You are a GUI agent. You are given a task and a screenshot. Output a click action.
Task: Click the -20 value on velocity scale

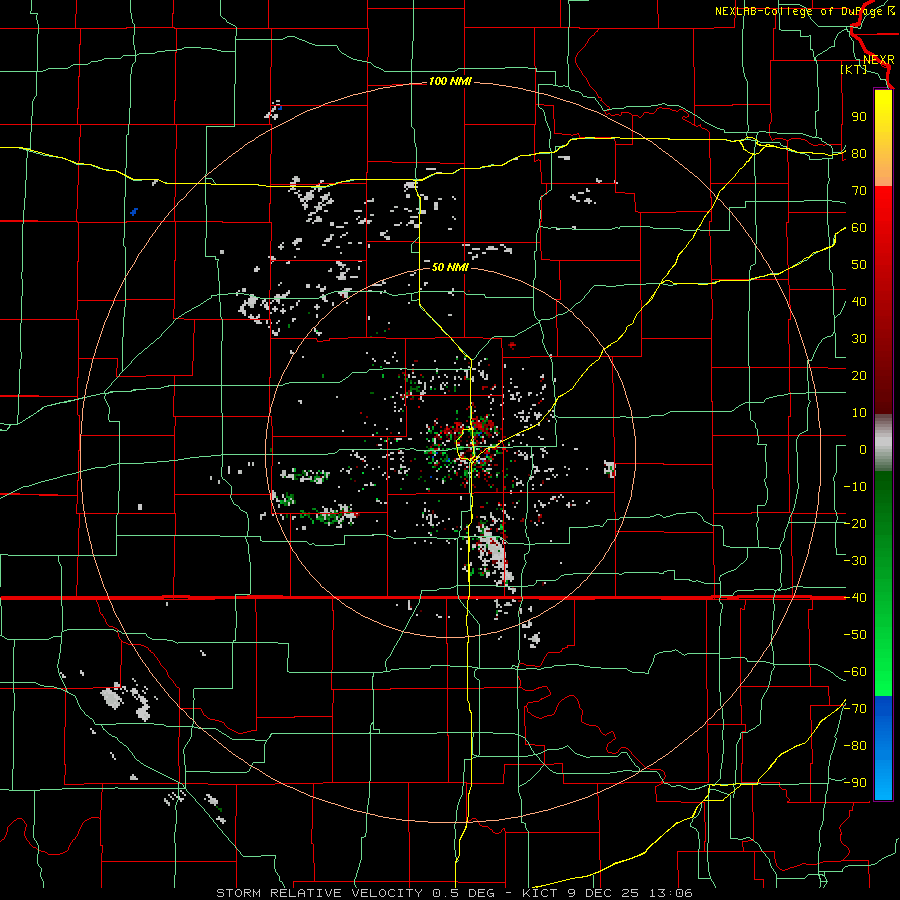click(855, 524)
